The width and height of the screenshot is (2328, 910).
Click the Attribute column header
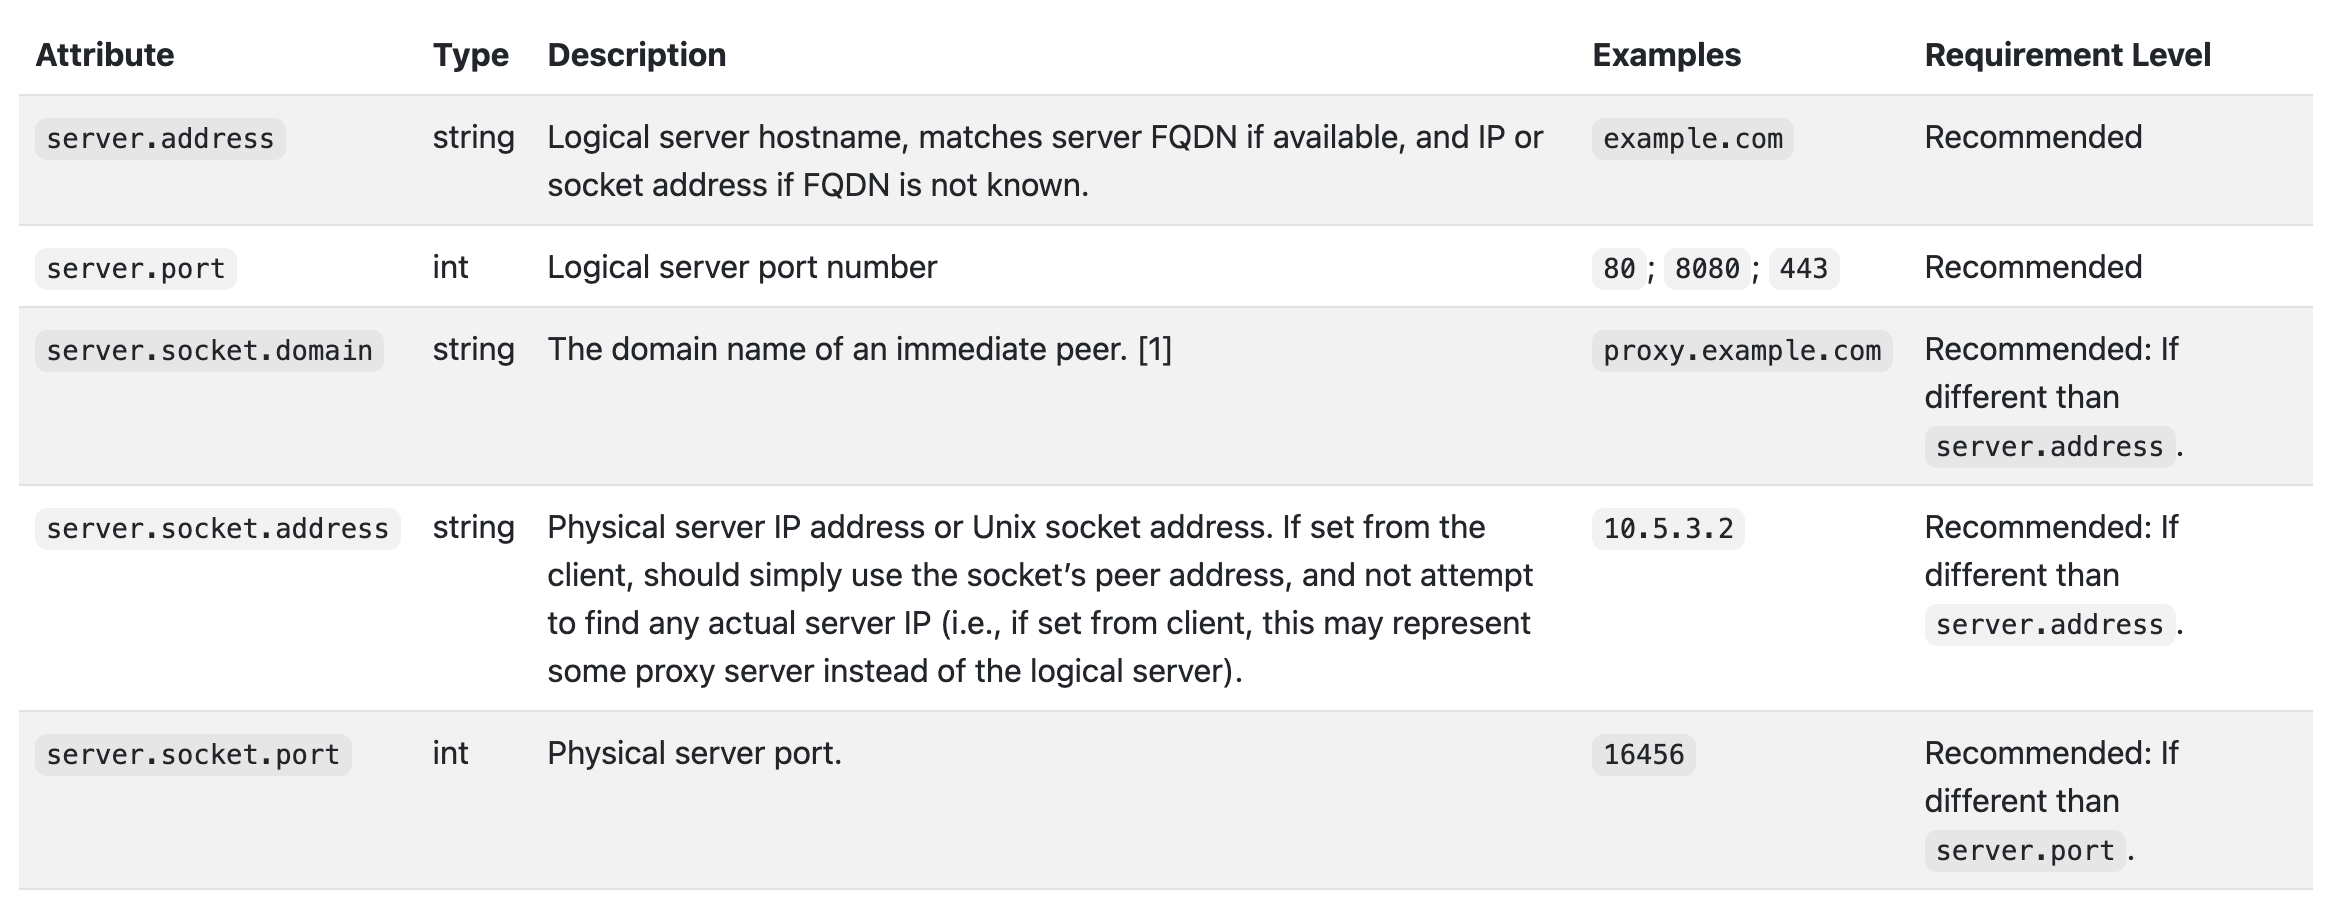click(105, 55)
